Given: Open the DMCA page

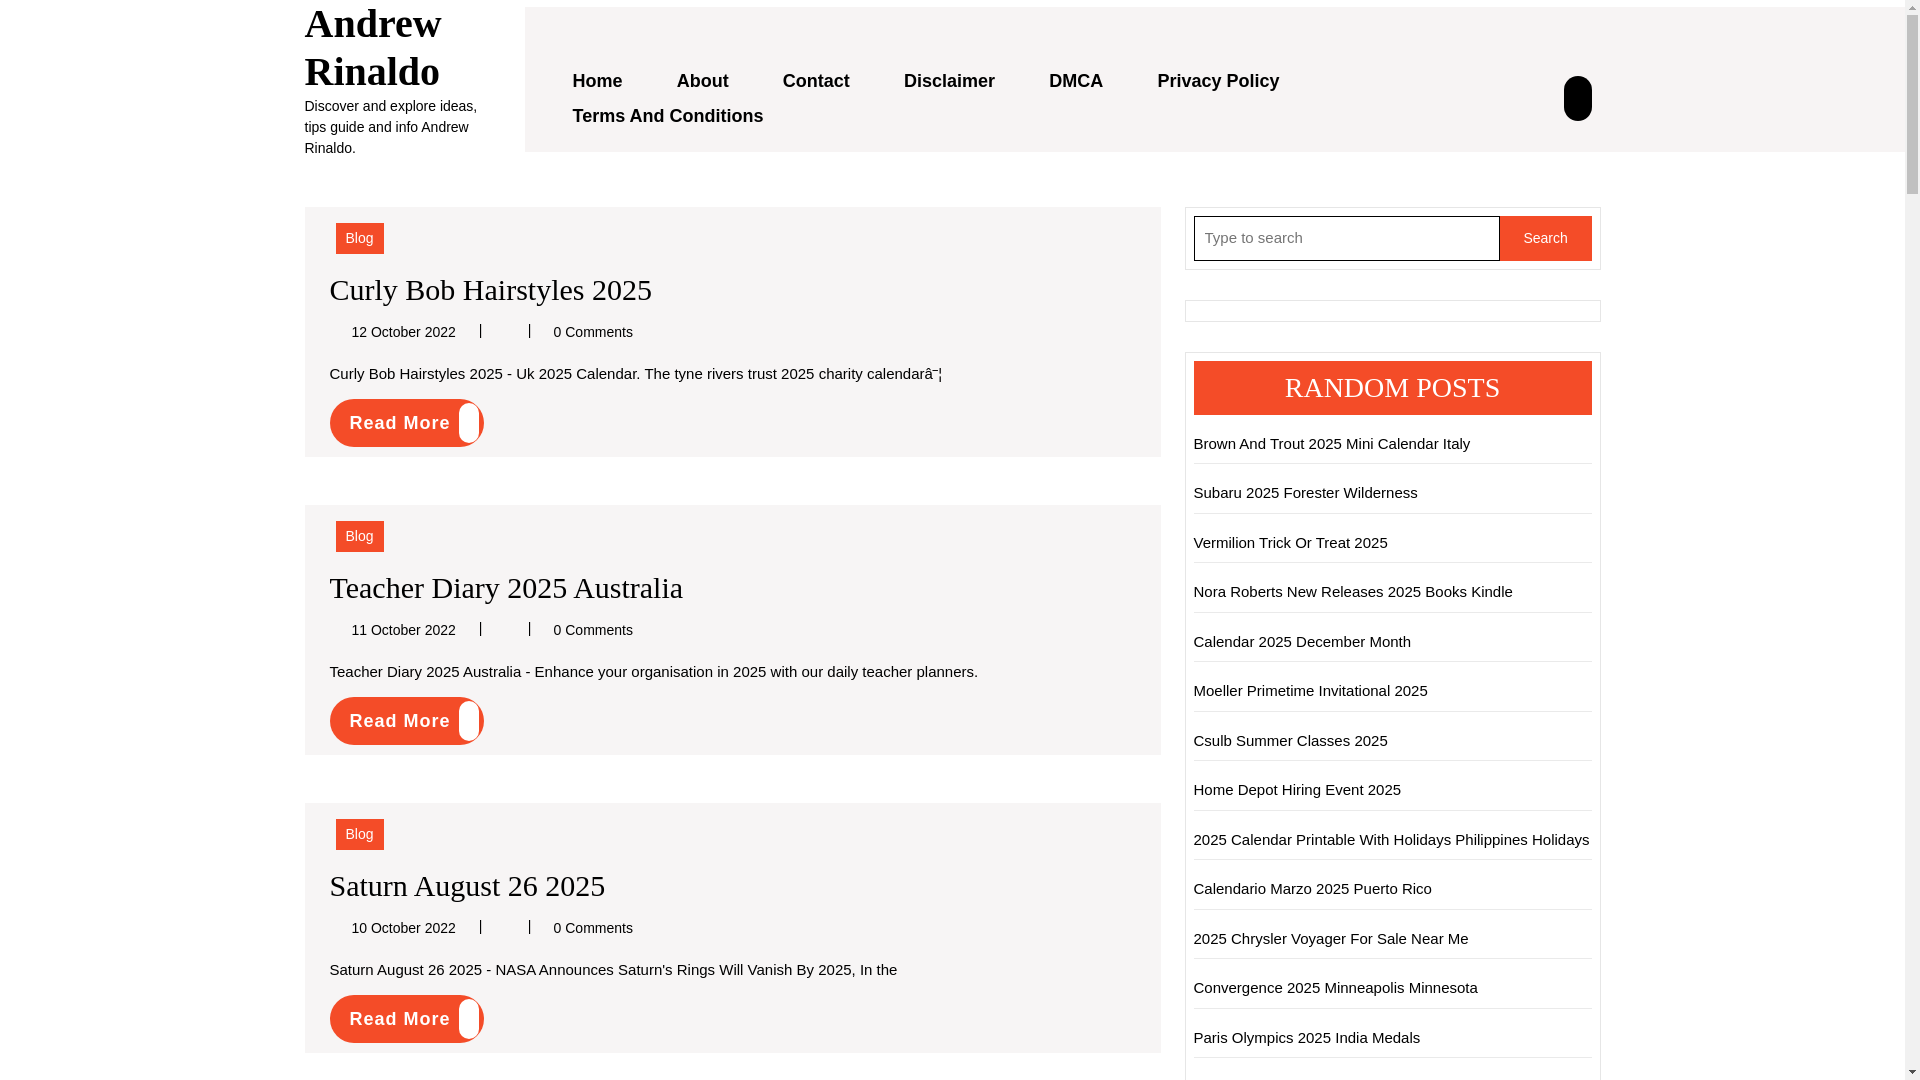Looking at the screenshot, I should (x=1076, y=81).
